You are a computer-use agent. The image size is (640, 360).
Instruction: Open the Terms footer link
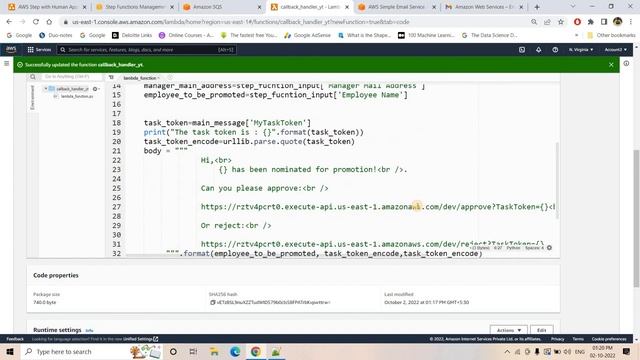(x=578, y=339)
